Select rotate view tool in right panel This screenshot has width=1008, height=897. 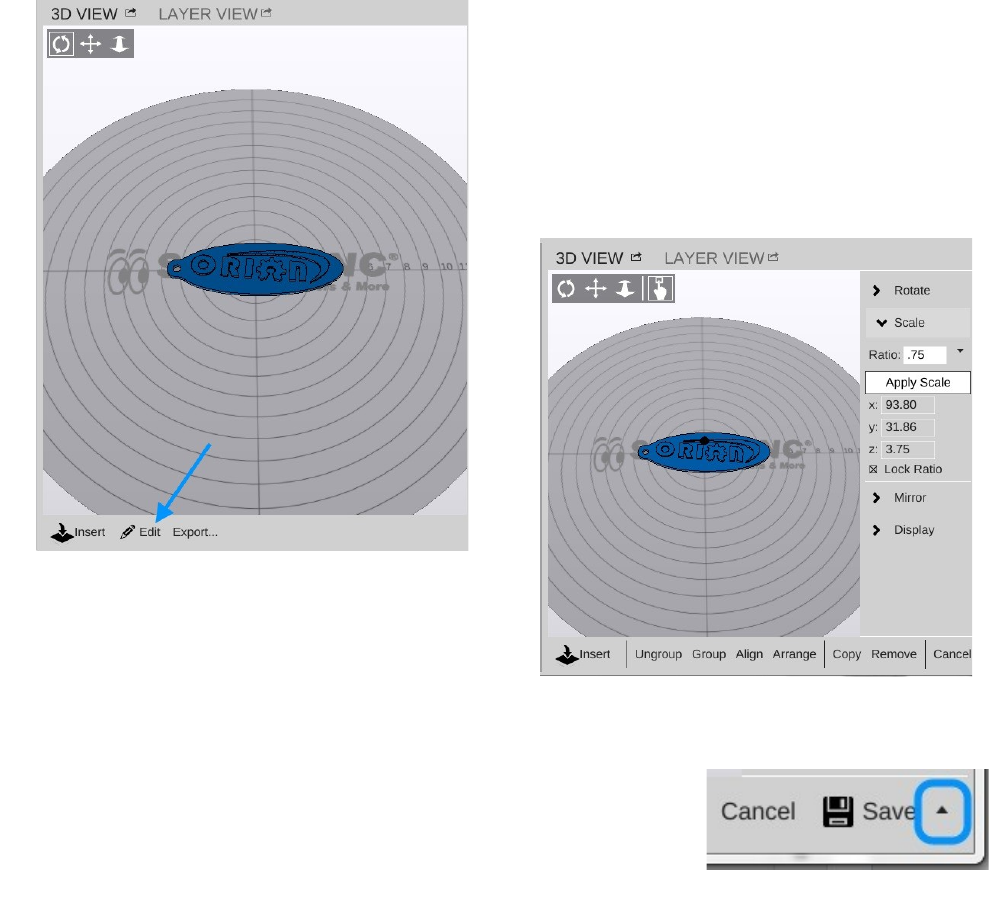coord(566,289)
